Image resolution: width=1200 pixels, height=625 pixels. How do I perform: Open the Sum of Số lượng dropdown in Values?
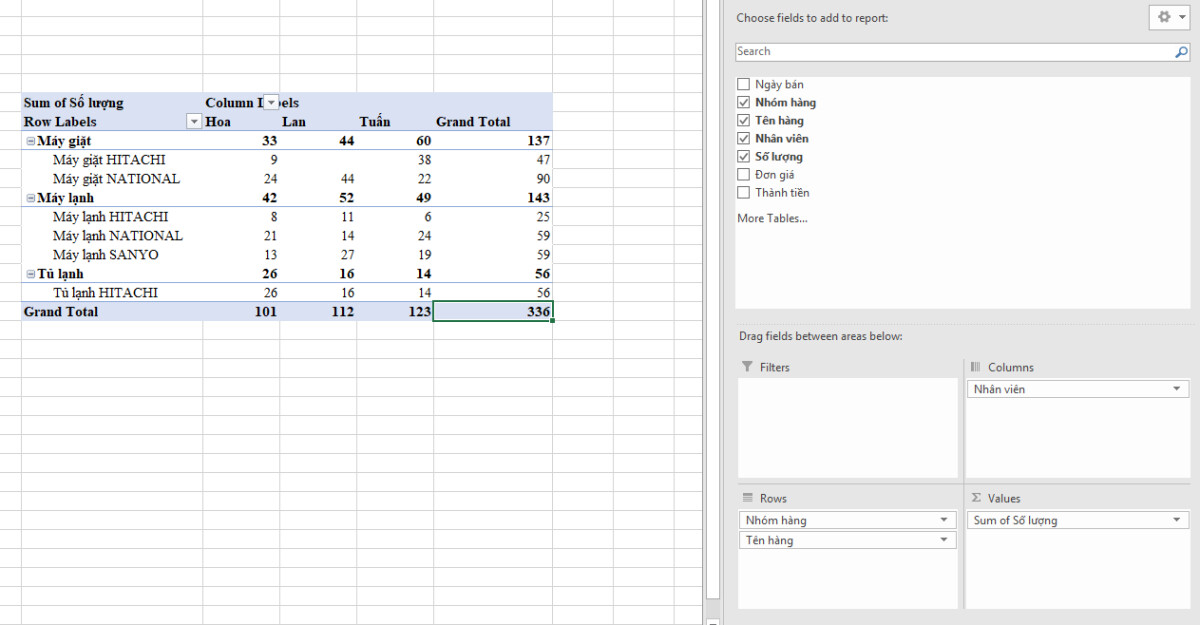coord(1175,520)
